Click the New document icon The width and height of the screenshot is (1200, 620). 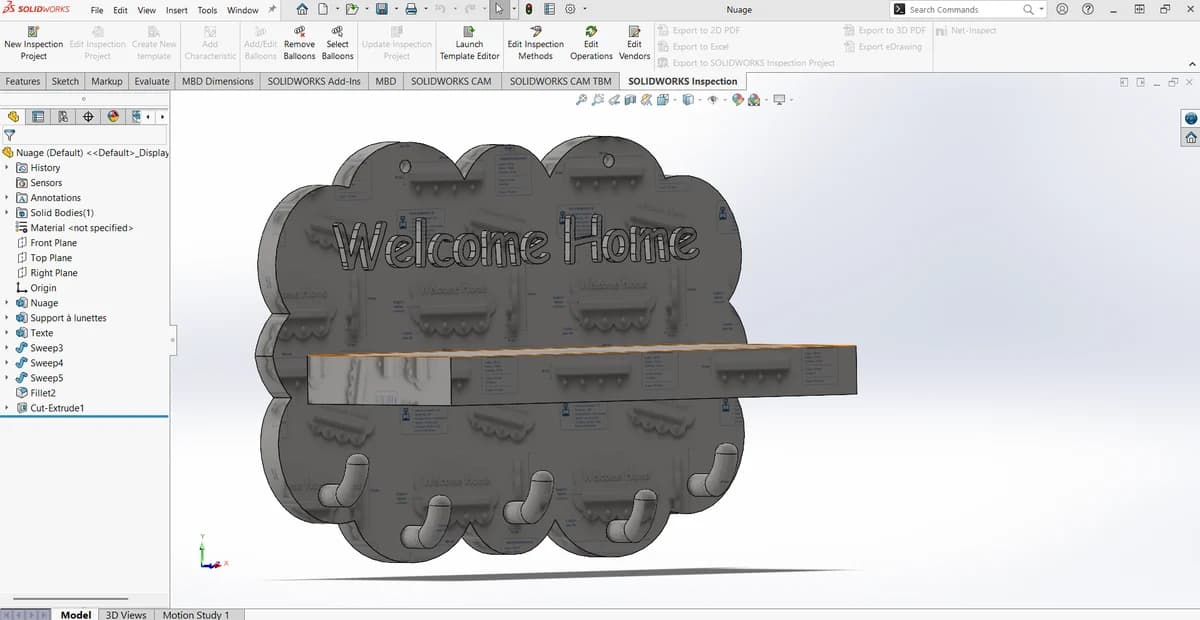(323, 9)
